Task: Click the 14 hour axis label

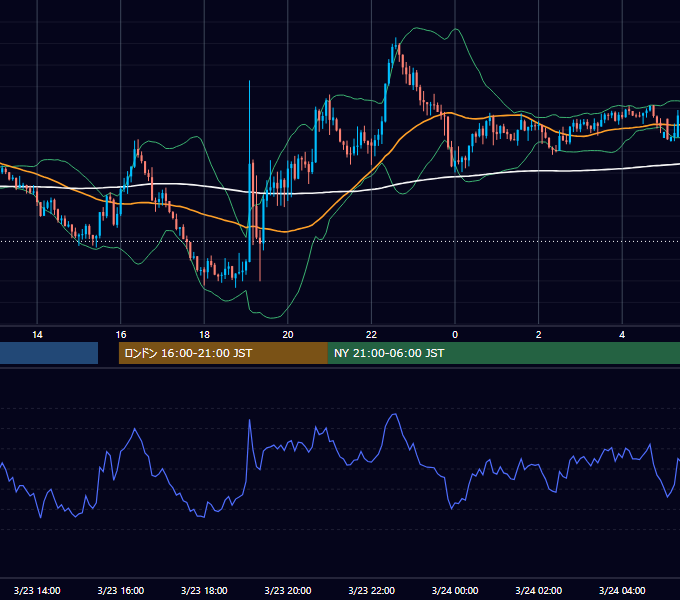Action: pyautogui.click(x=37, y=335)
